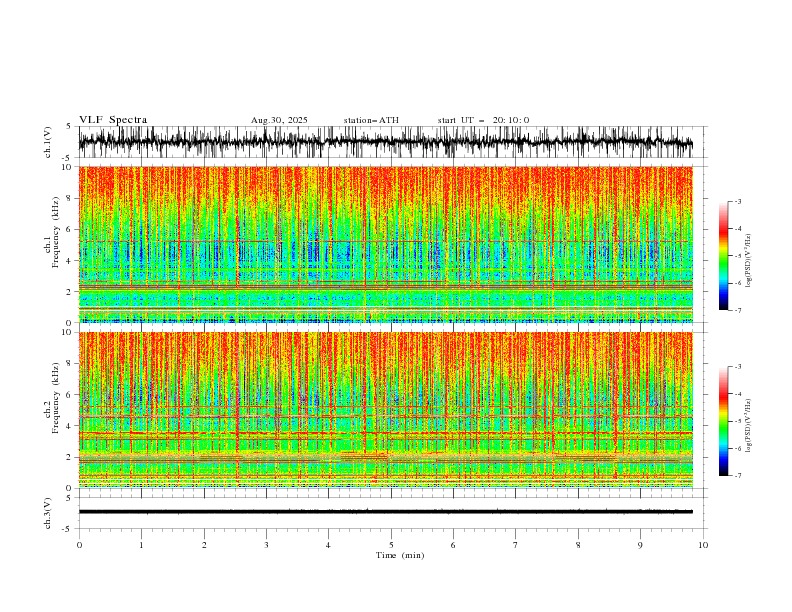Click the "3" tick label on time axis
Screen dimensions: 792x612
[266, 545]
